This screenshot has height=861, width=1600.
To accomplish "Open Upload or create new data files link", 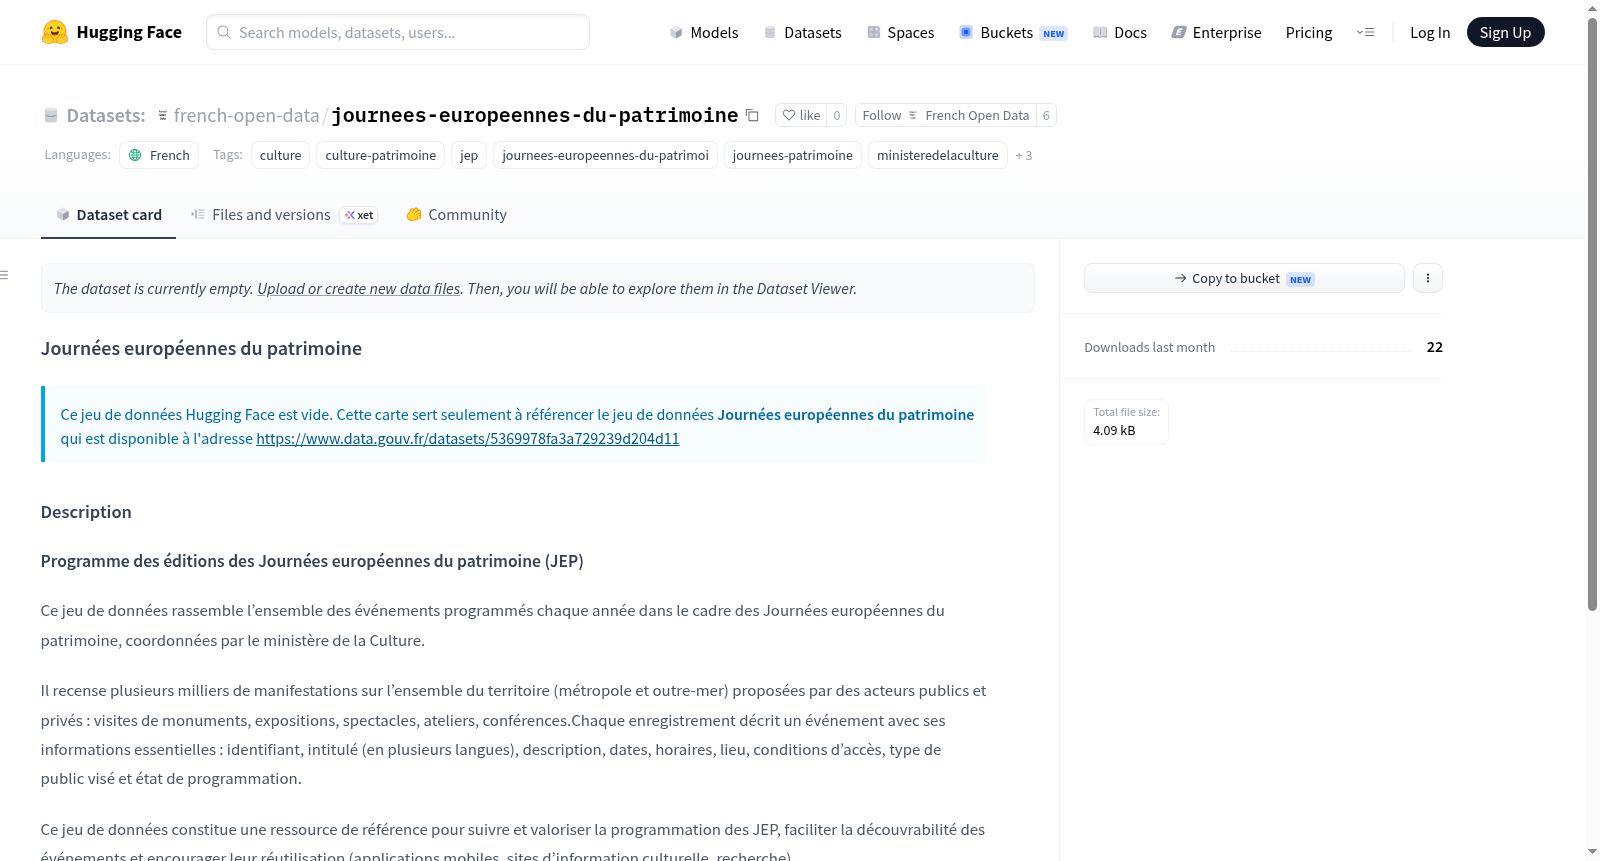I will pos(359,289).
